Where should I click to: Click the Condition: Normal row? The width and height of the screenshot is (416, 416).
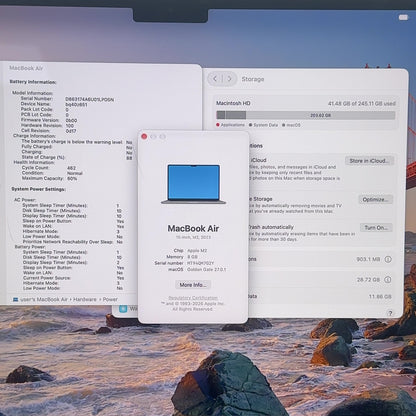(52, 173)
